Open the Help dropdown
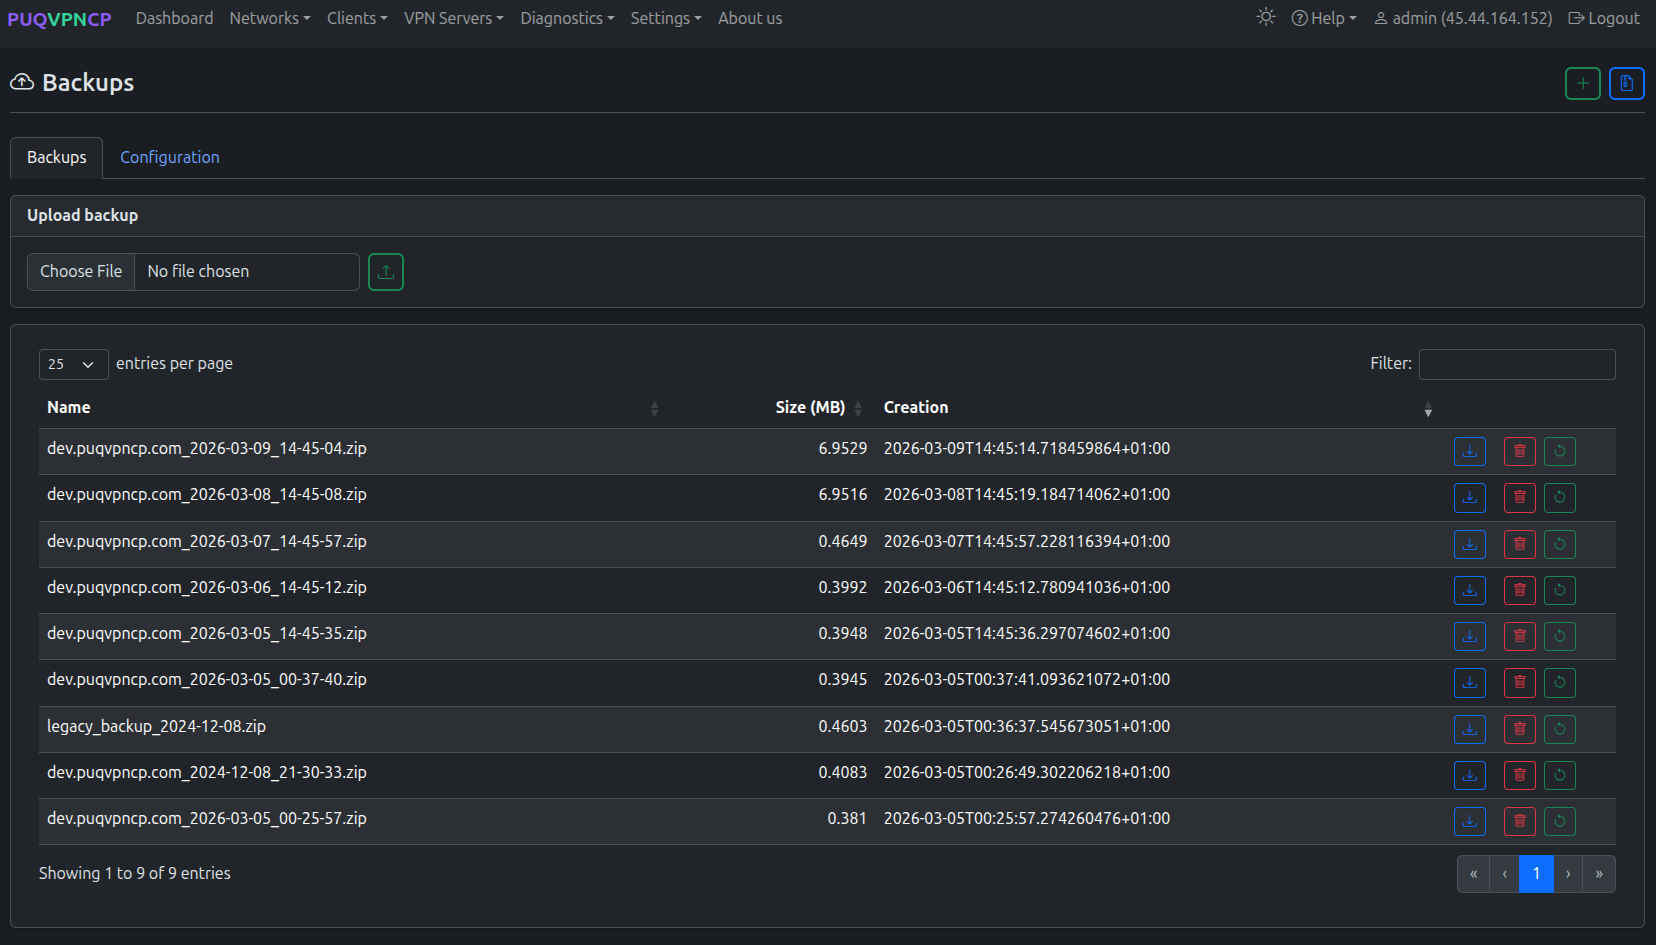1656x945 pixels. (1324, 18)
